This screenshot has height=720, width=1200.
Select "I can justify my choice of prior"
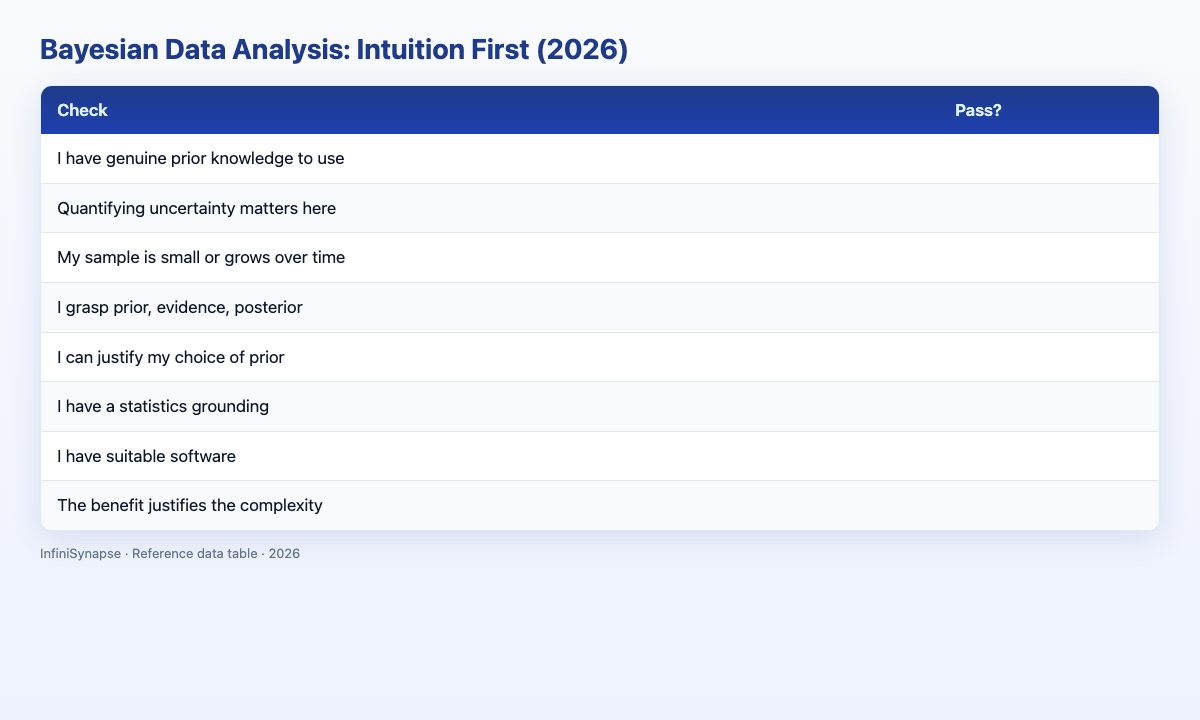pos(171,357)
